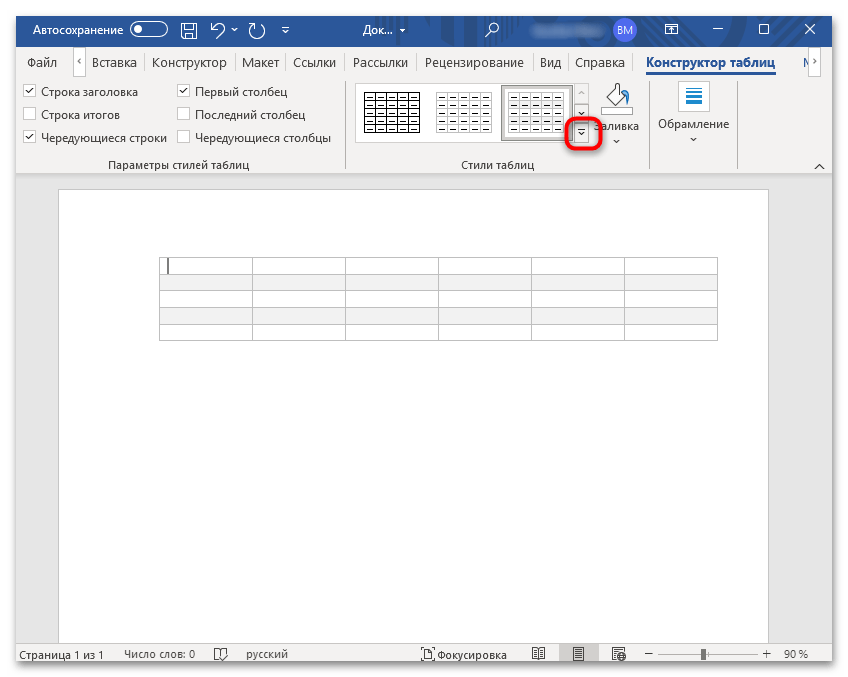
Task: Open the Quick Access Toolbar customize dropdown
Action: [286, 30]
